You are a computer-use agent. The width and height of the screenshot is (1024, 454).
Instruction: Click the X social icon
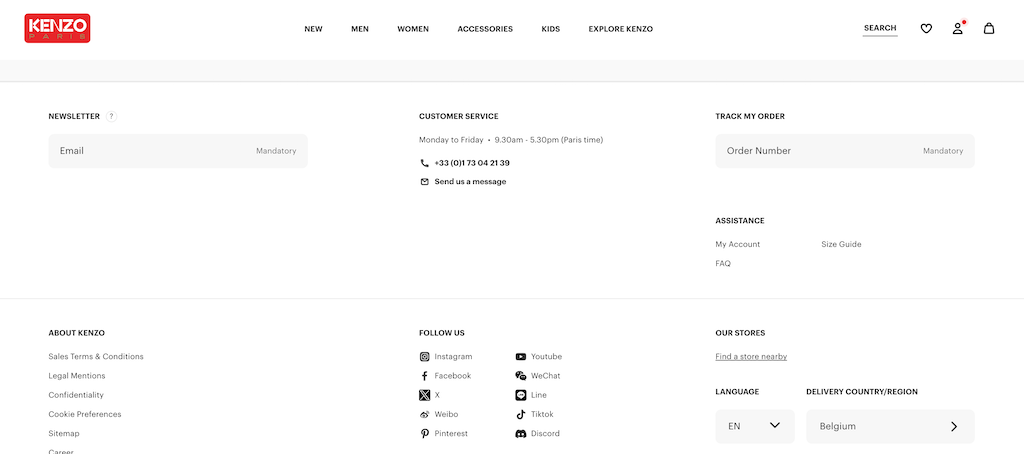[424, 395]
